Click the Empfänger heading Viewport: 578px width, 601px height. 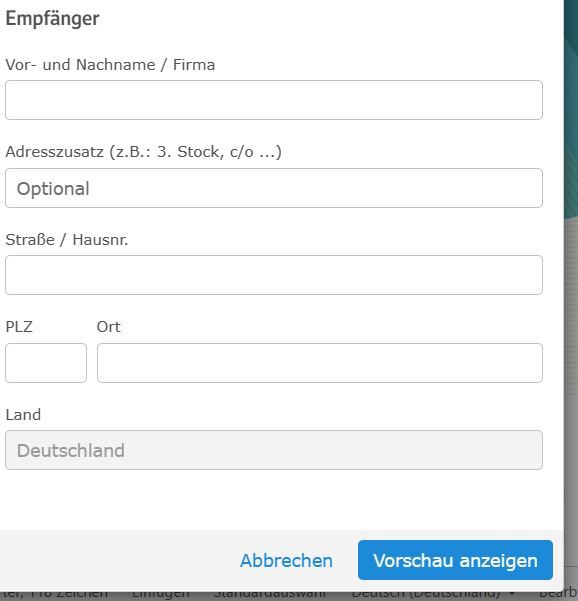(x=53, y=18)
